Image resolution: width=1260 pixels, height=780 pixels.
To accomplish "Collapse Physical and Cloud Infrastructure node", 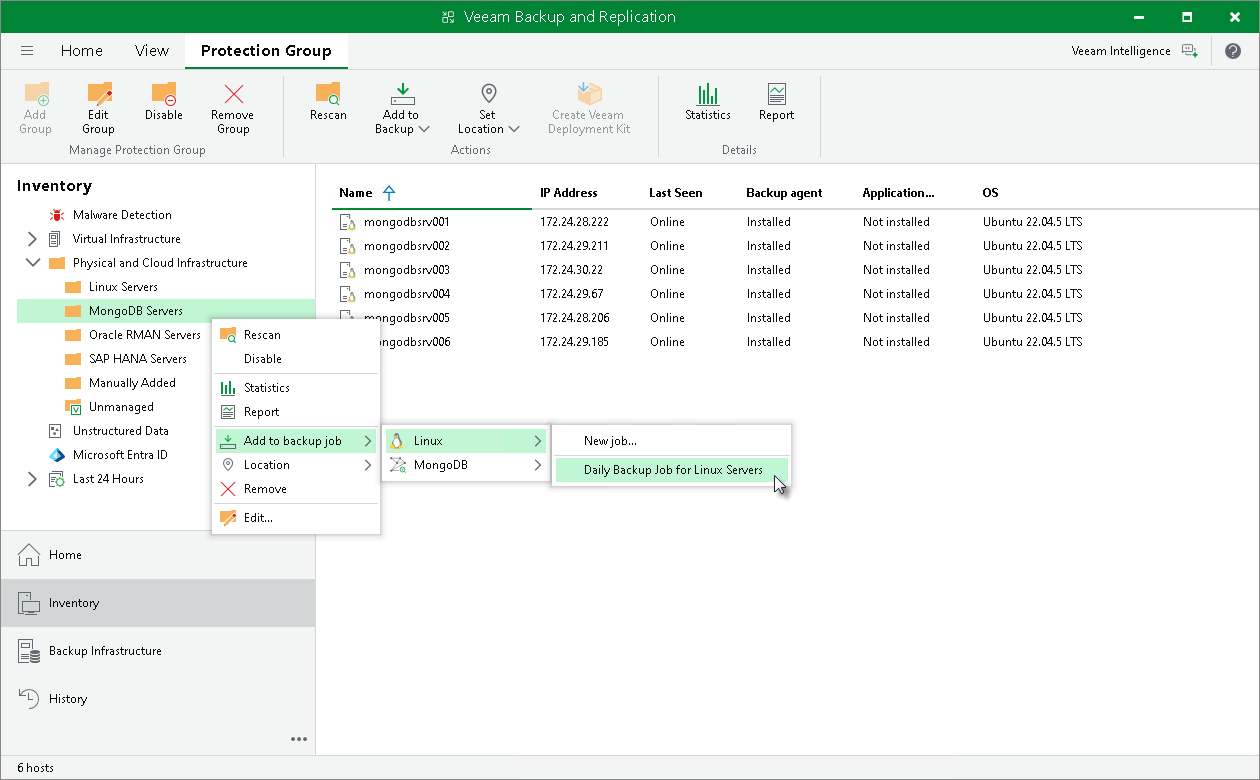I will click(32, 263).
